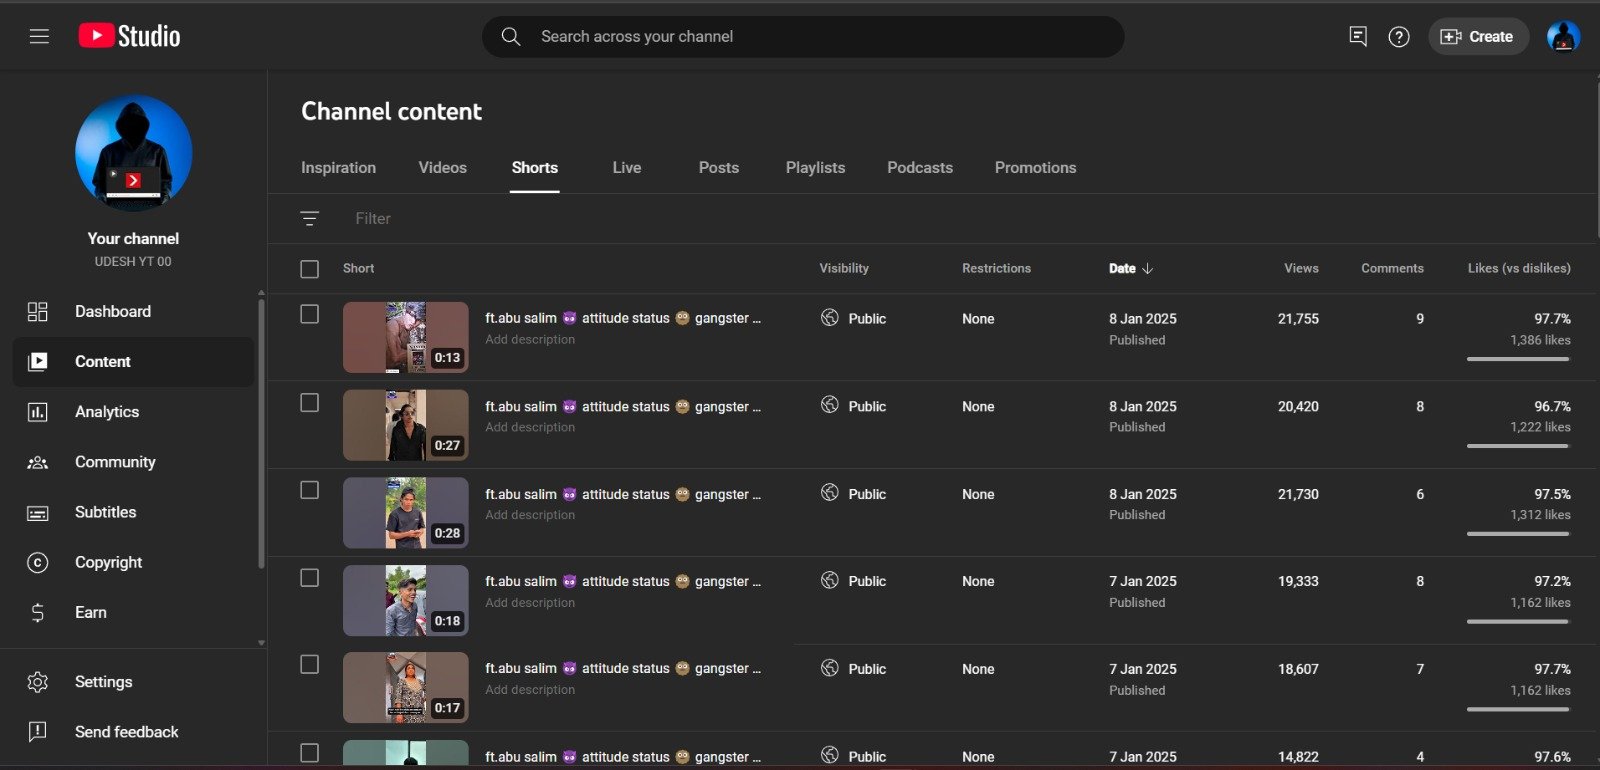Open the send feedback icon in top bar

[x=1358, y=37]
